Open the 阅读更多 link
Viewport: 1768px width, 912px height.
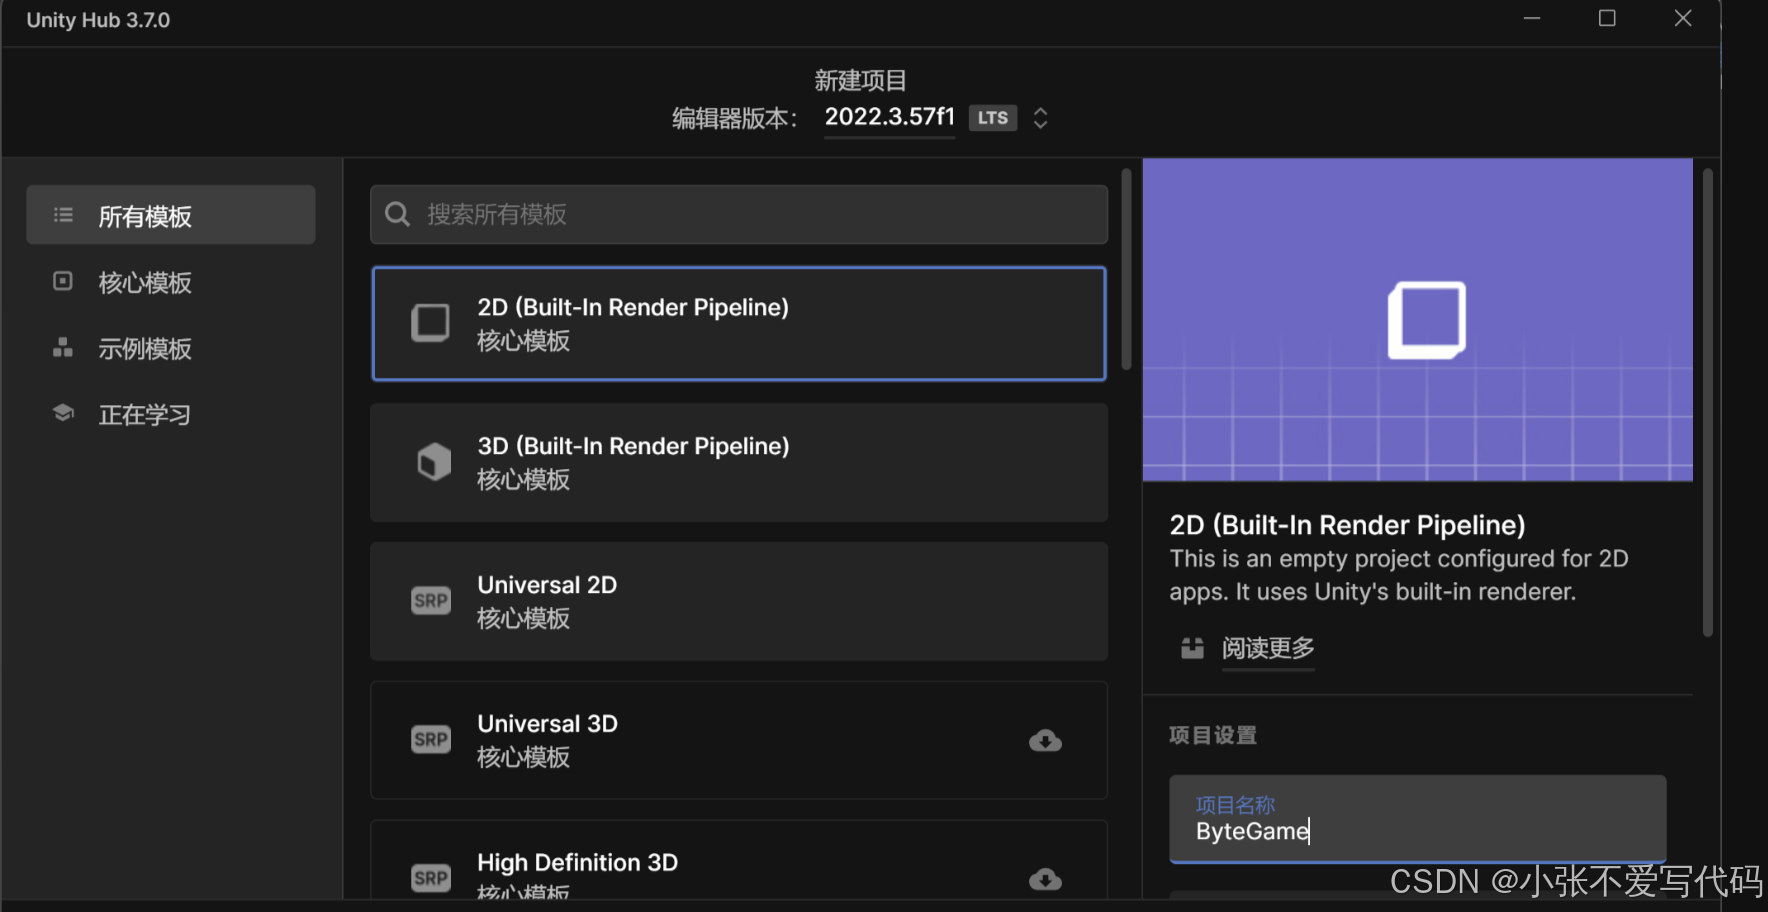(x=1268, y=648)
